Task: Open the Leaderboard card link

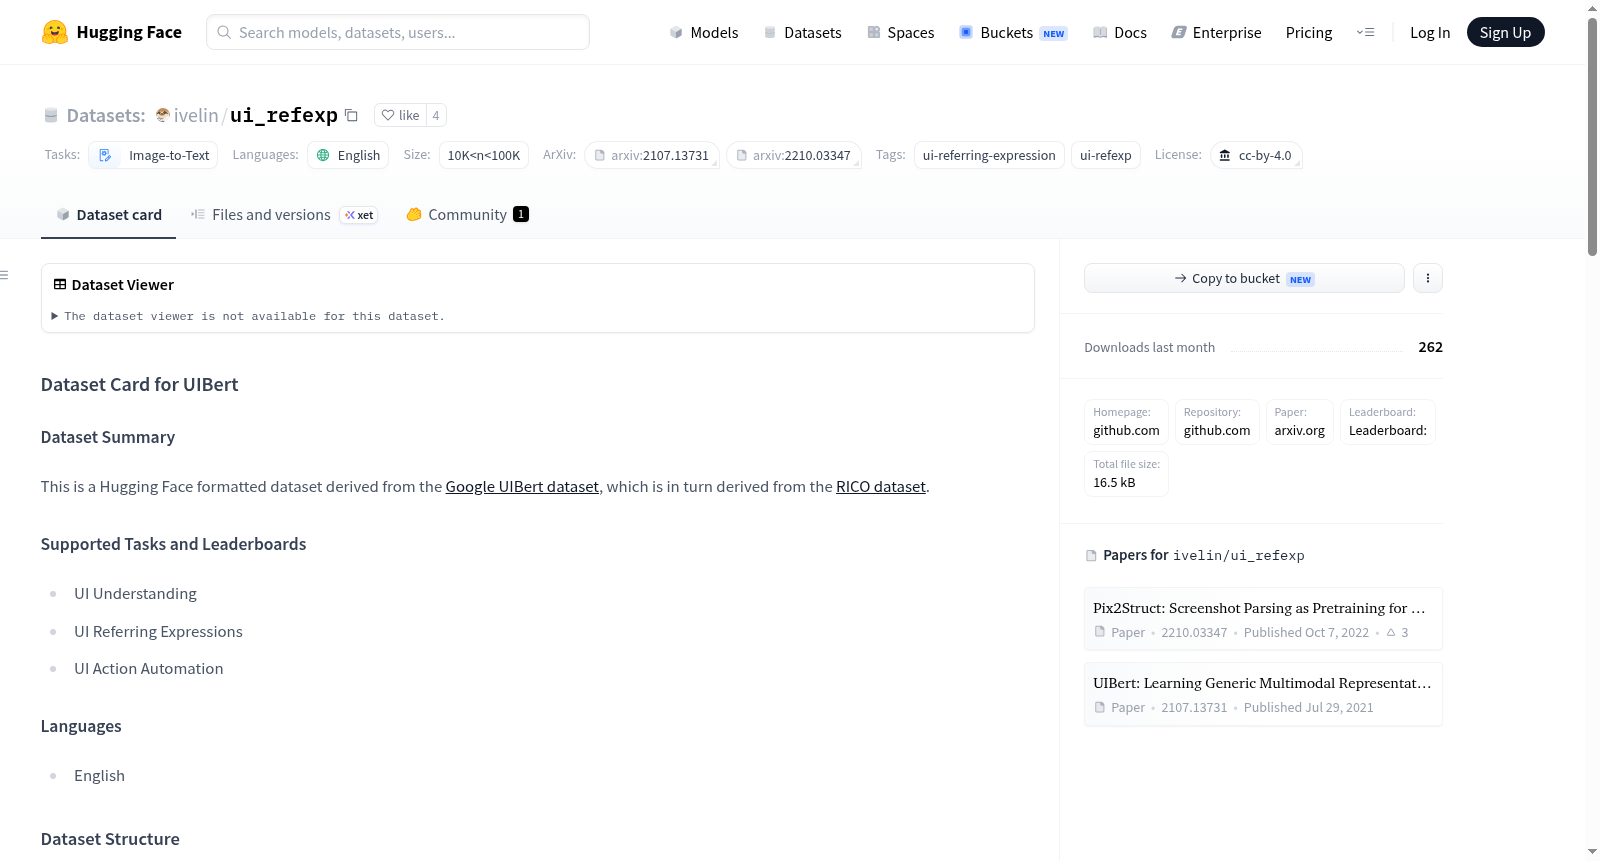Action: tap(1388, 422)
